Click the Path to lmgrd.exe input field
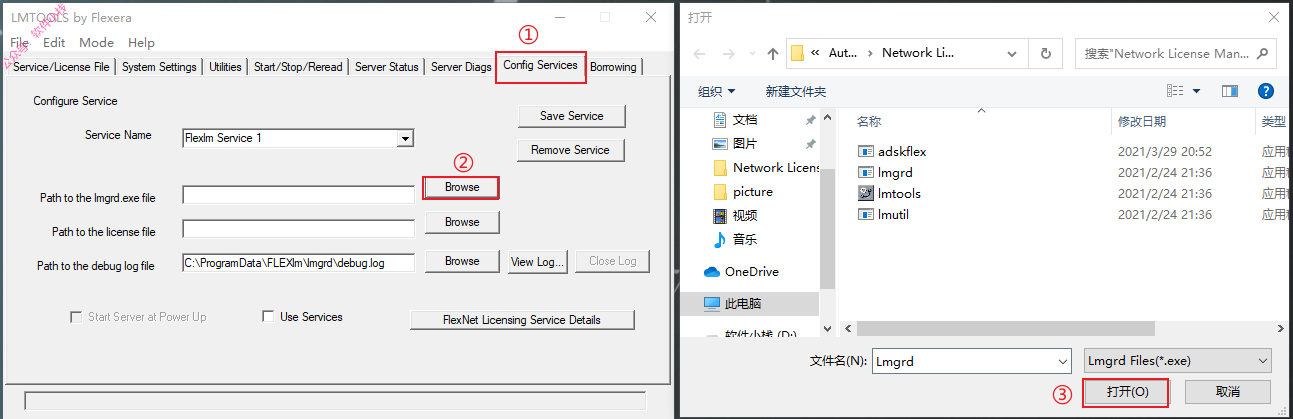Screen dimensions: 1293x419 click(x=298, y=195)
